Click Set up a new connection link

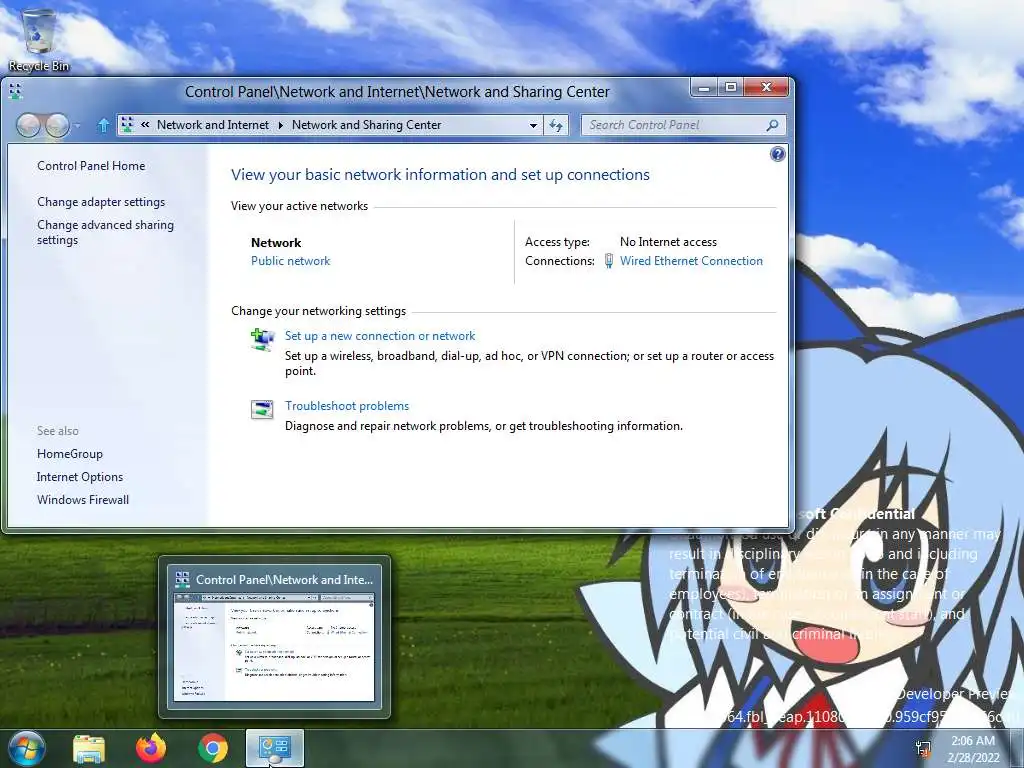[380, 336]
